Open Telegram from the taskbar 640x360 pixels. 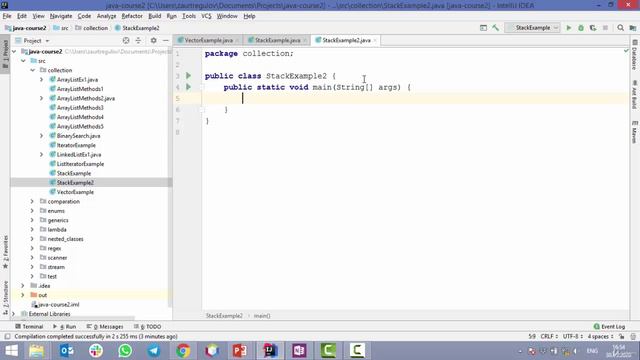[x=154, y=351]
